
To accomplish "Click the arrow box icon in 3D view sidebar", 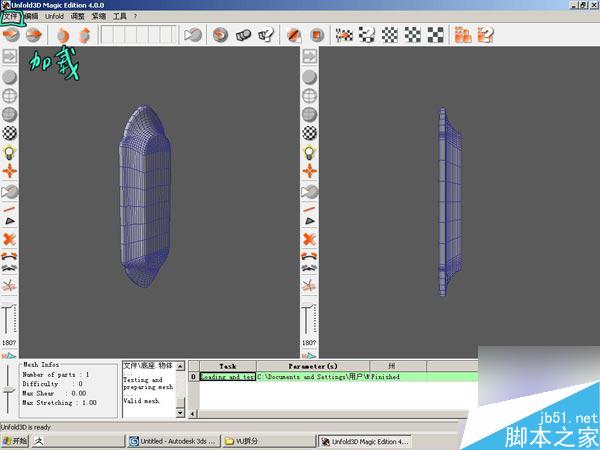I will 10,57.
